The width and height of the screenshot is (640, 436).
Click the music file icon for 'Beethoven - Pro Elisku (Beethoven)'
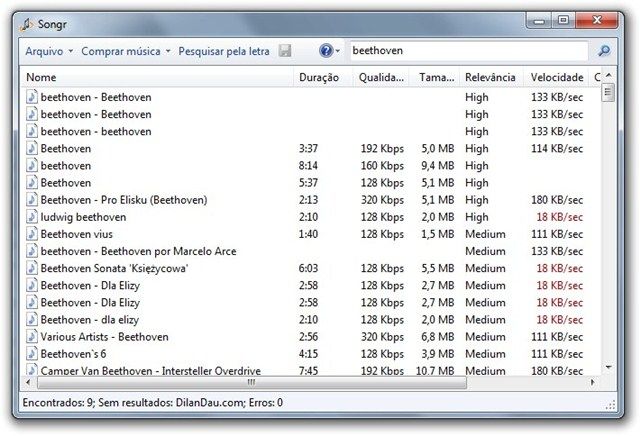click(x=32, y=200)
